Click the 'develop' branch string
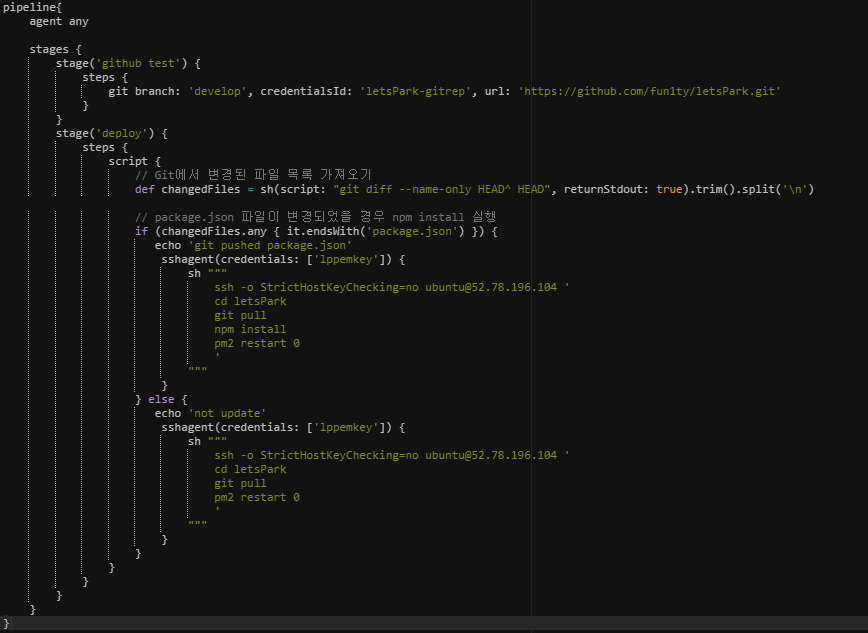 217,91
